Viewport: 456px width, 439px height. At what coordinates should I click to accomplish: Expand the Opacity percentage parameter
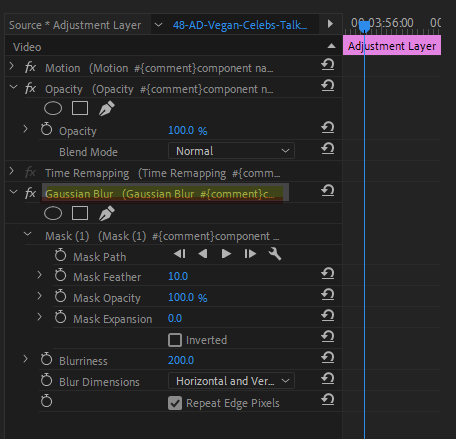pyautogui.click(x=26, y=129)
